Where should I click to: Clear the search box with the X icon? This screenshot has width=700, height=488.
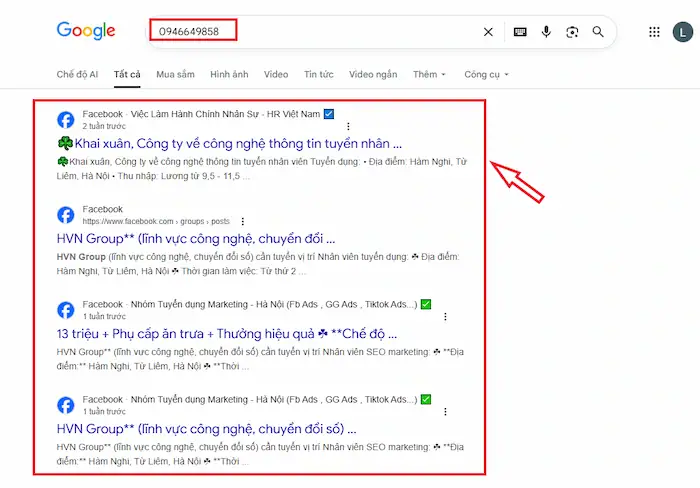pyautogui.click(x=488, y=32)
